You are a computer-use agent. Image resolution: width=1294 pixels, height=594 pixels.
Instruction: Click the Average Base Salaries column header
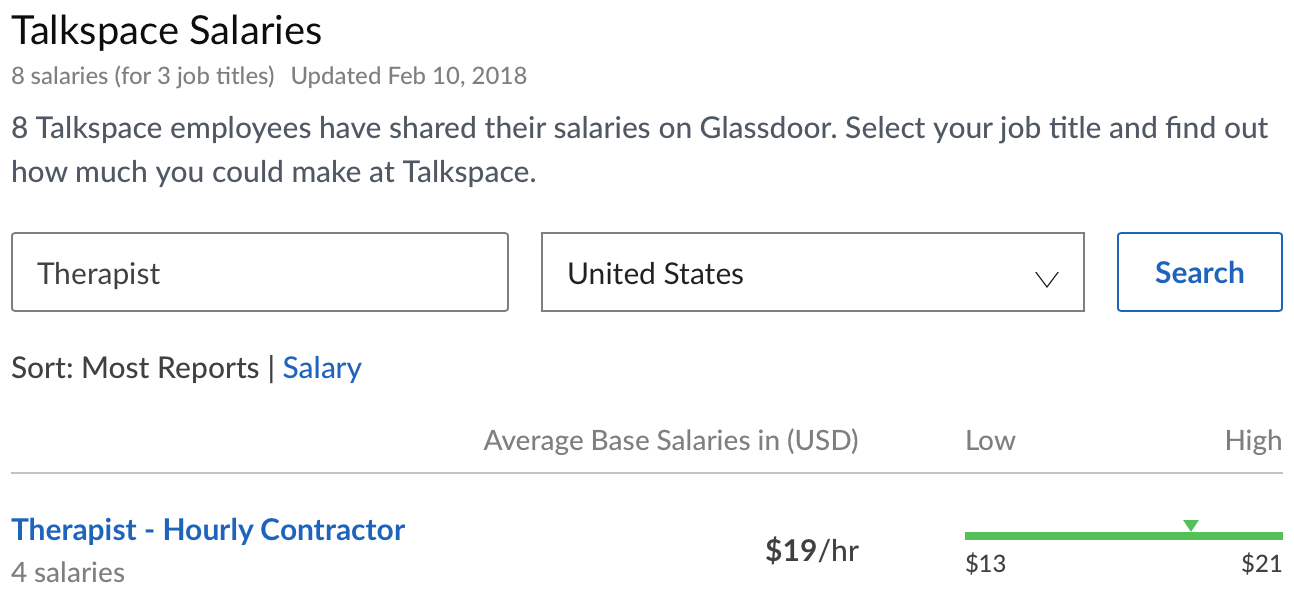click(x=671, y=441)
